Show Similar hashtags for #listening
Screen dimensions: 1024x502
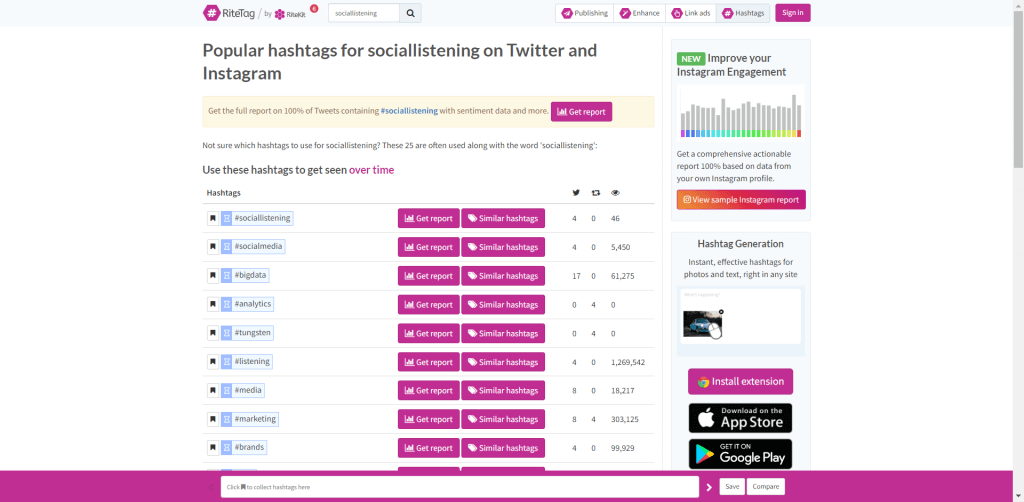[x=503, y=362]
